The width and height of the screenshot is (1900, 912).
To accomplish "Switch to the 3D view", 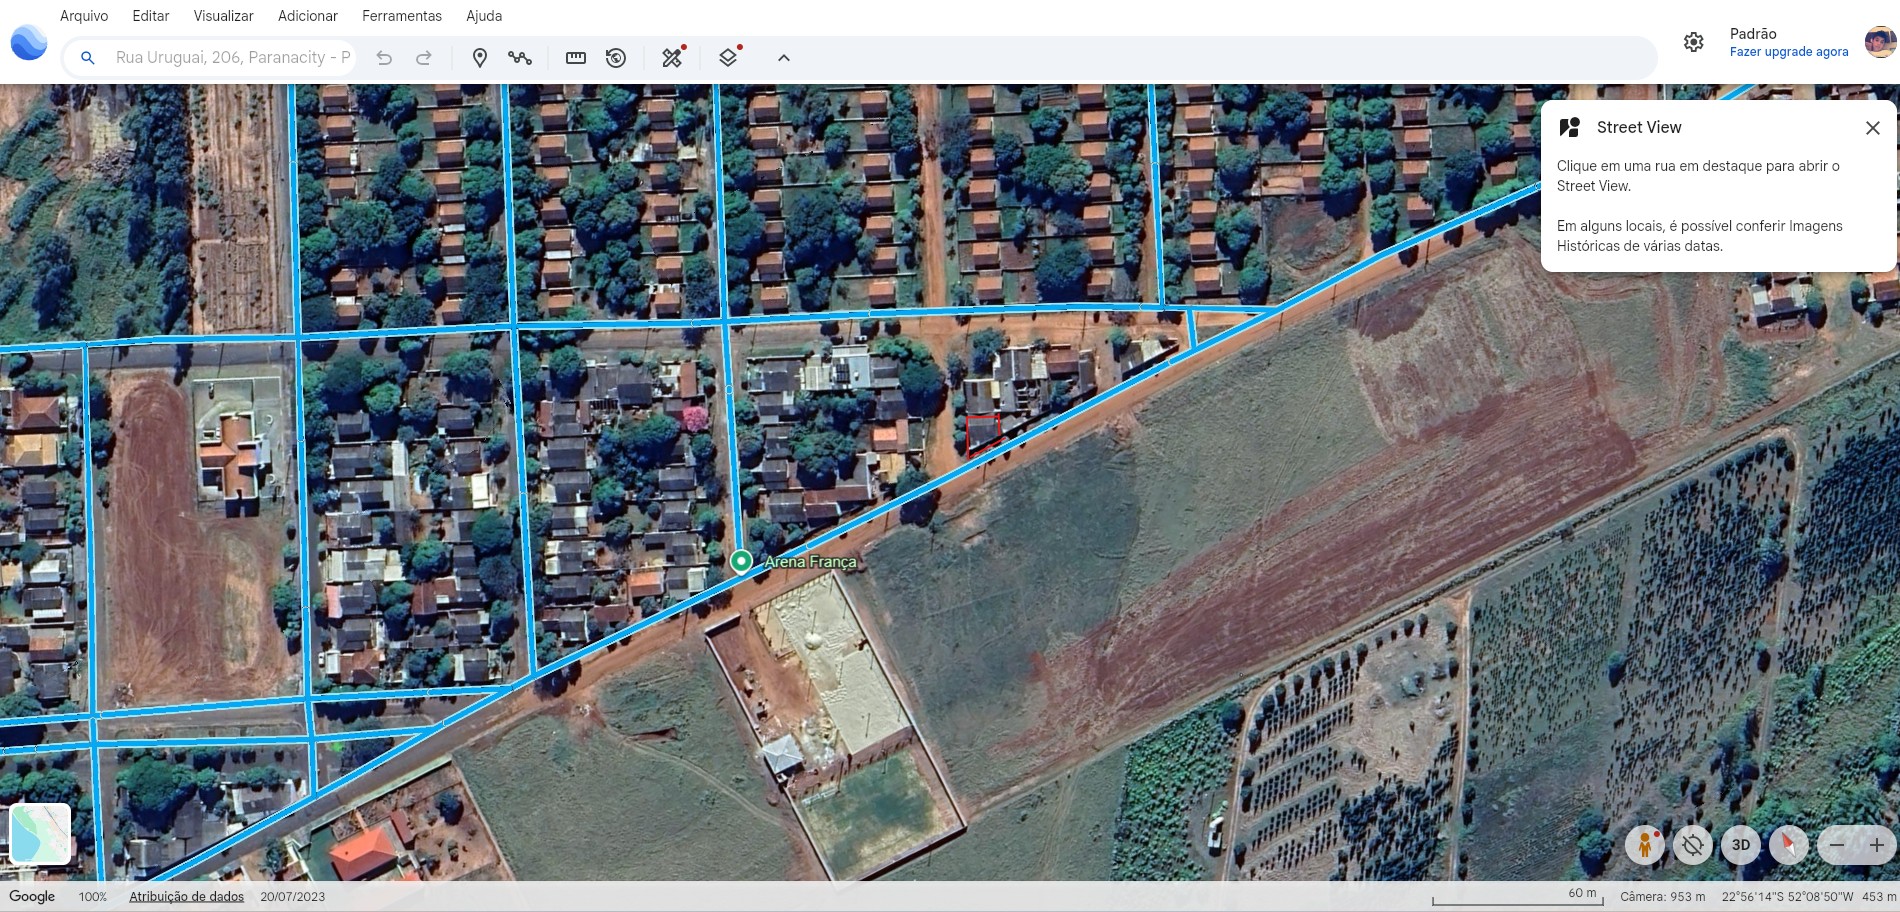I will [x=1741, y=845].
